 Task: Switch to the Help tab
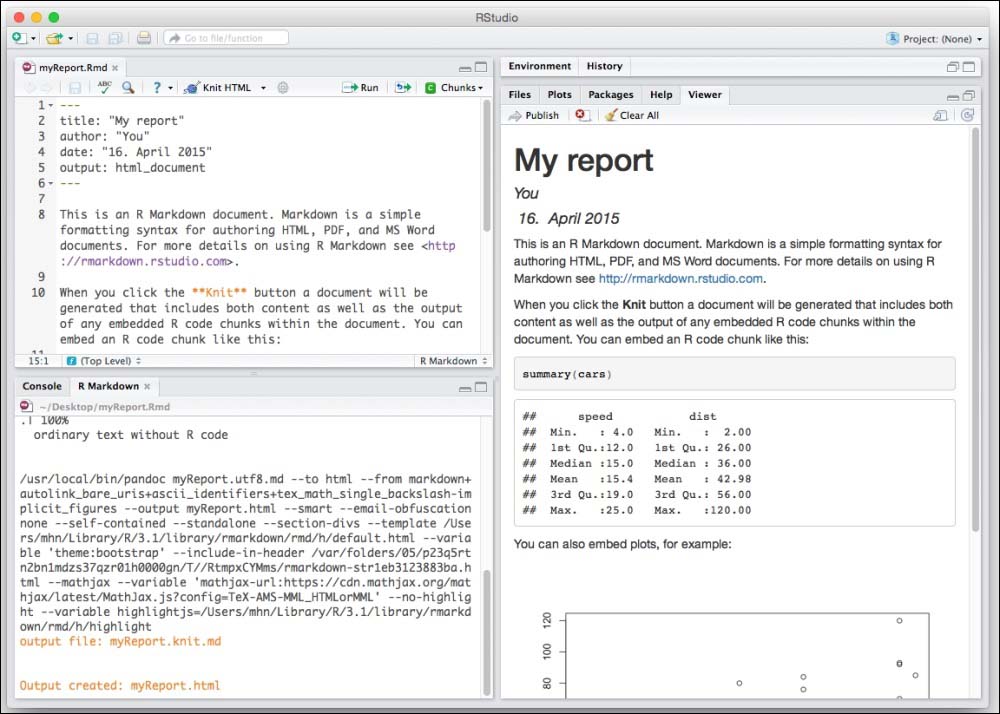(x=661, y=95)
